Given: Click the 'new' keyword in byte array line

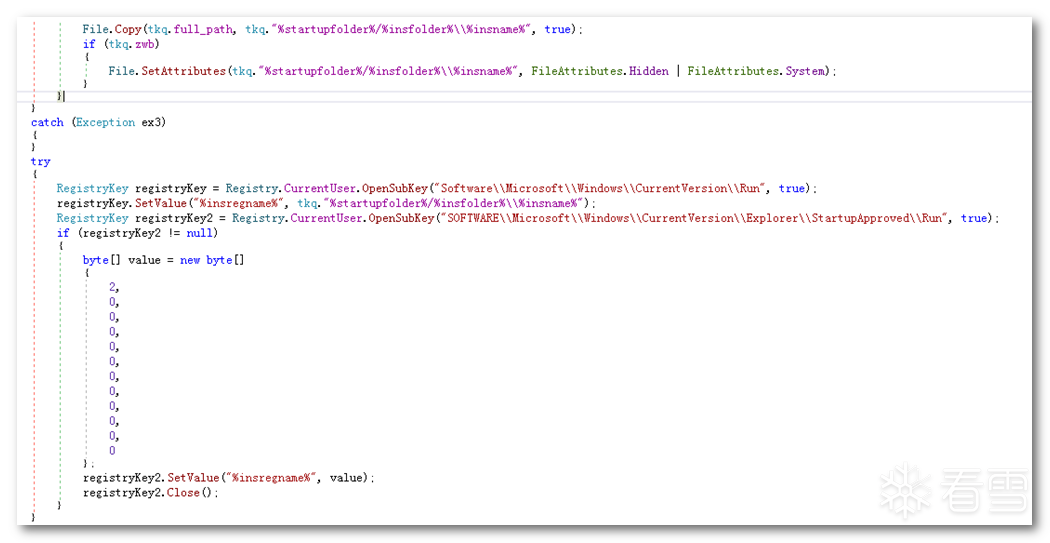Looking at the screenshot, I should coord(190,260).
